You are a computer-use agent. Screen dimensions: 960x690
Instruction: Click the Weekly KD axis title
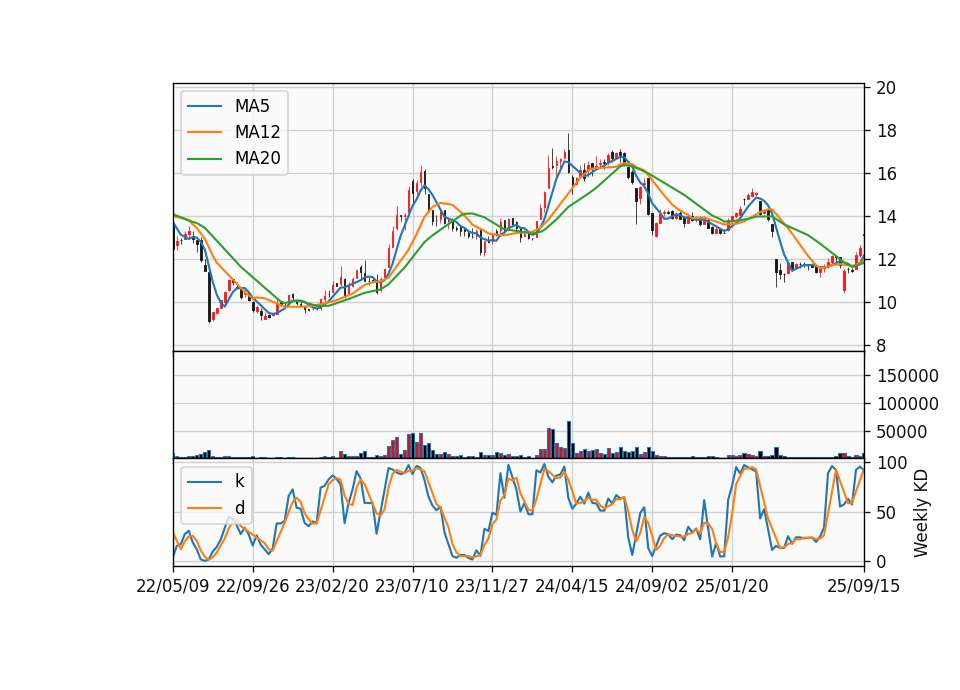(x=921, y=513)
